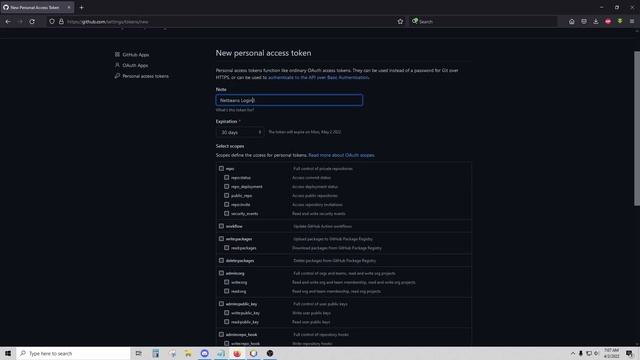Click the New personal access token heading

pos(263,53)
